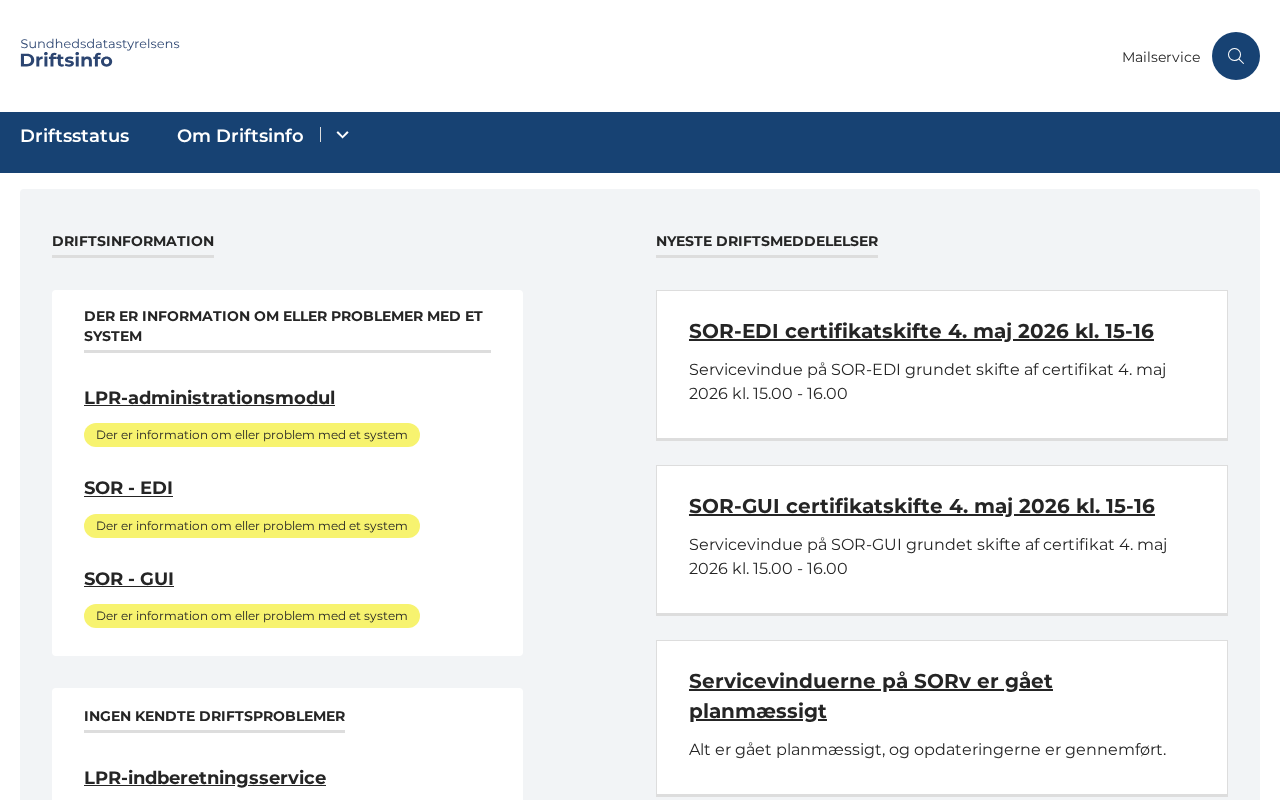Click the Driftsinformation section heading
The image size is (1280, 800).
point(133,241)
